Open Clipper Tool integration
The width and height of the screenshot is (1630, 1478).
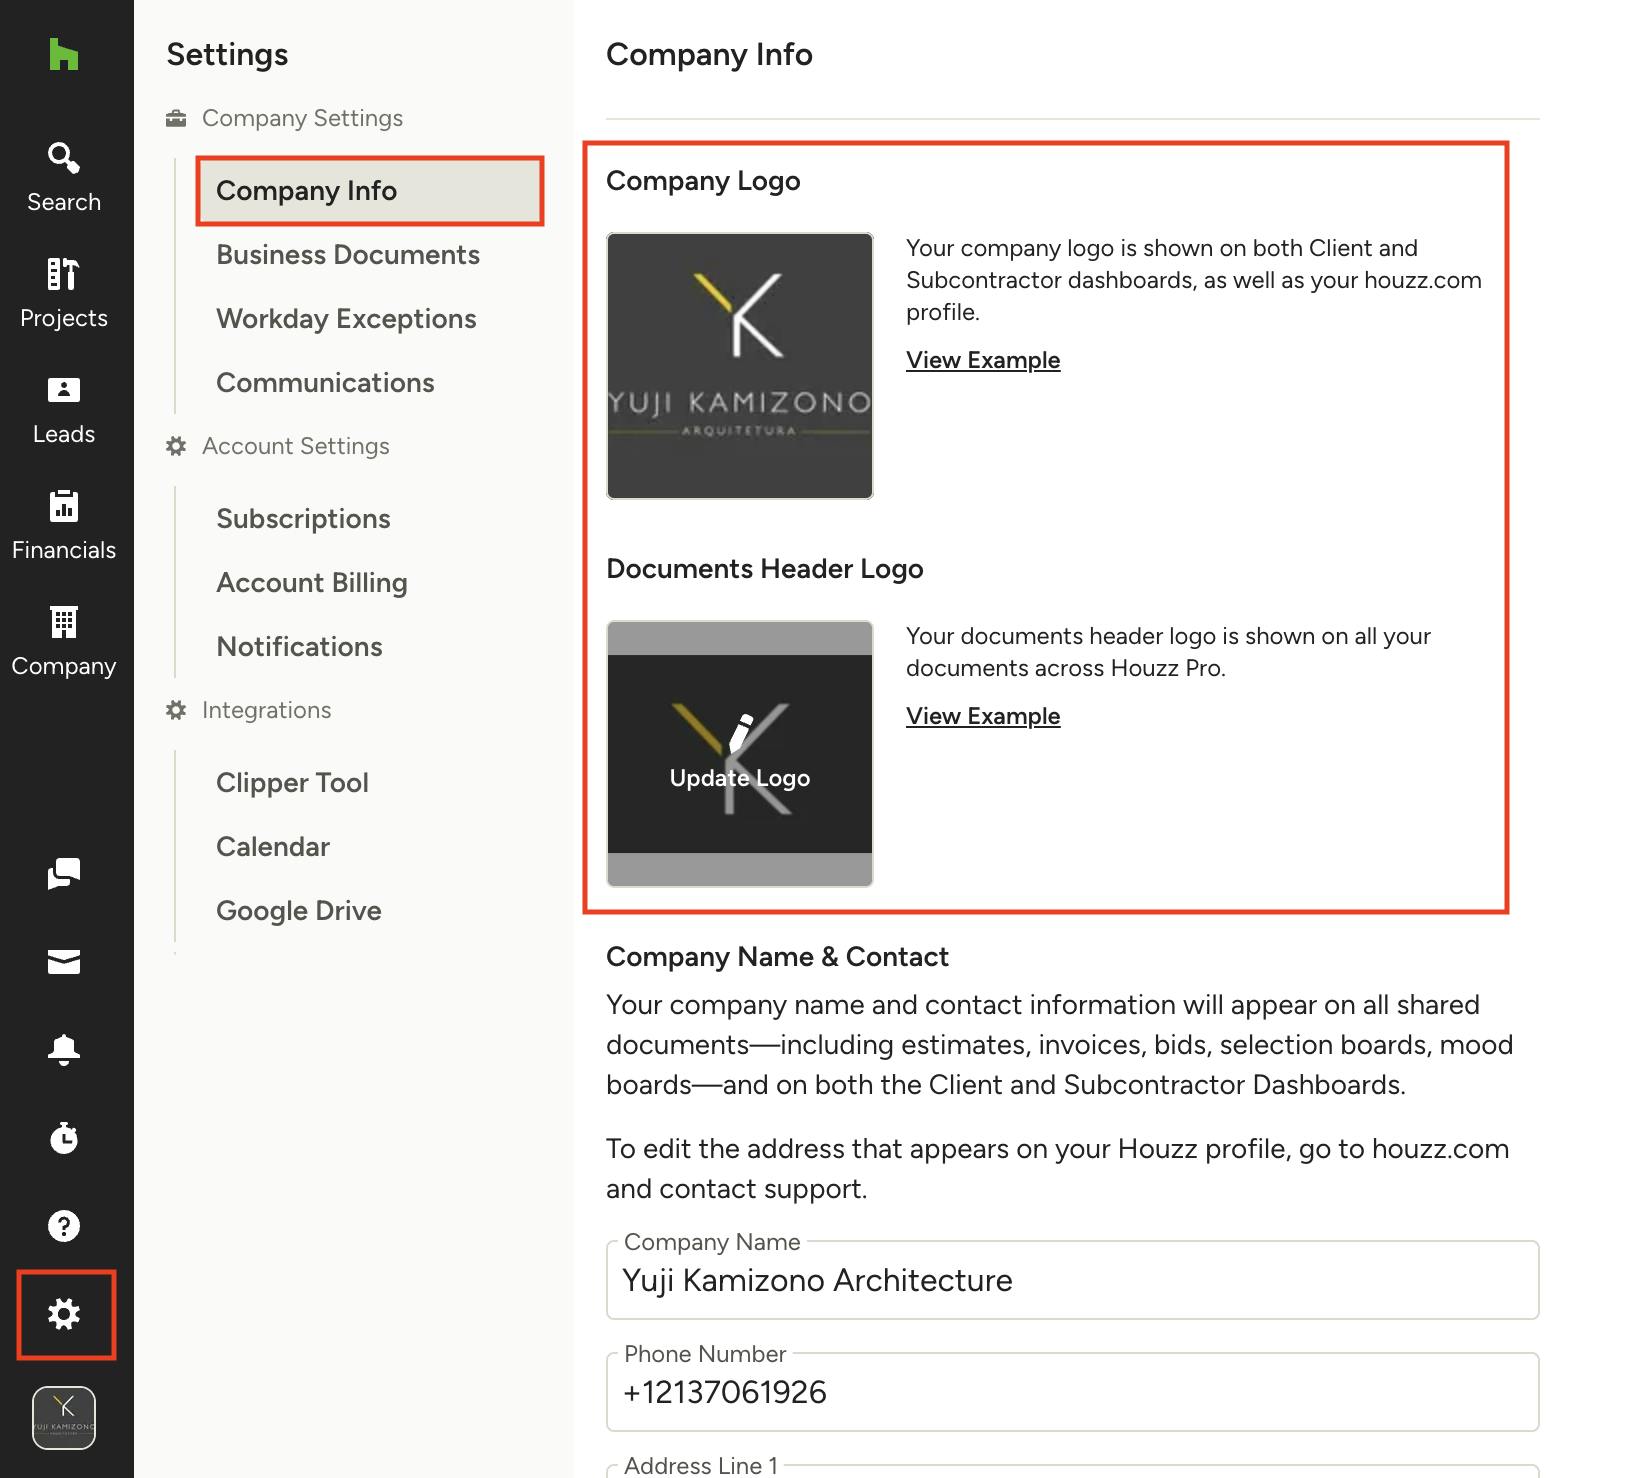292,782
